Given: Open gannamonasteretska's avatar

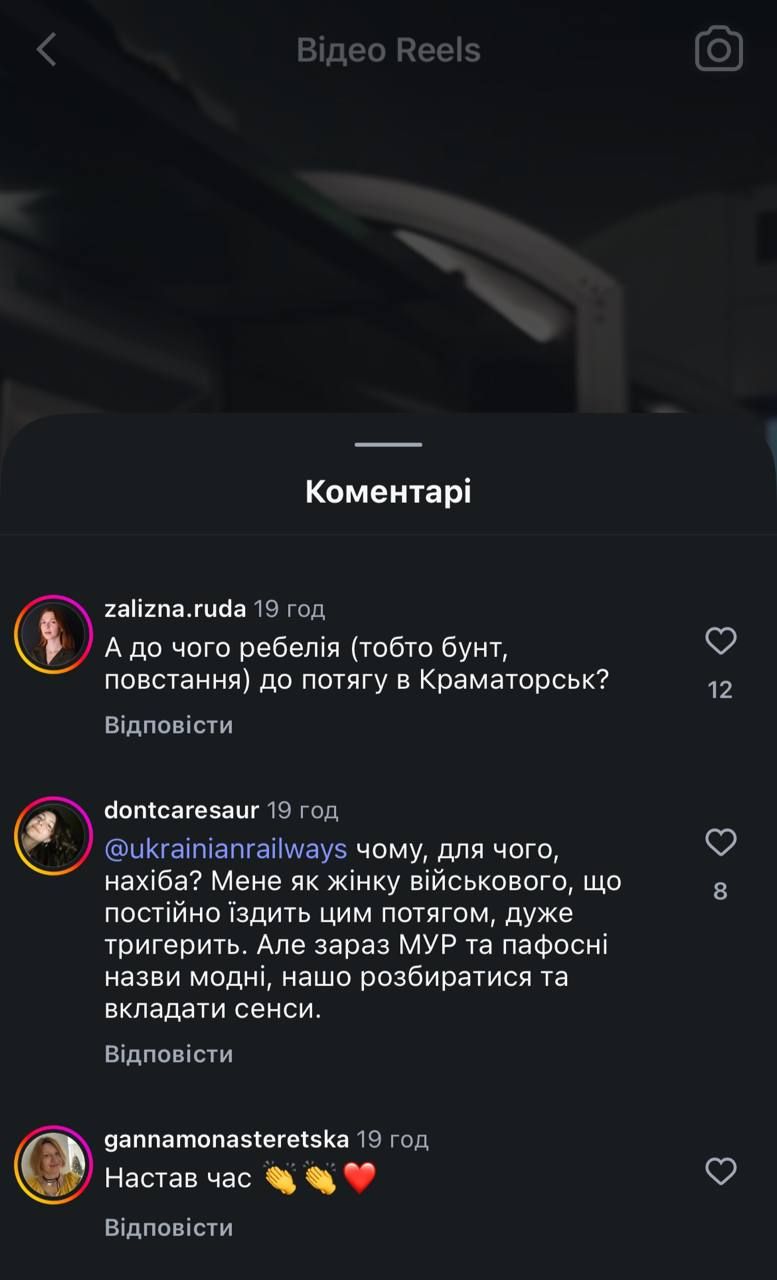Looking at the screenshot, I should (53, 1165).
